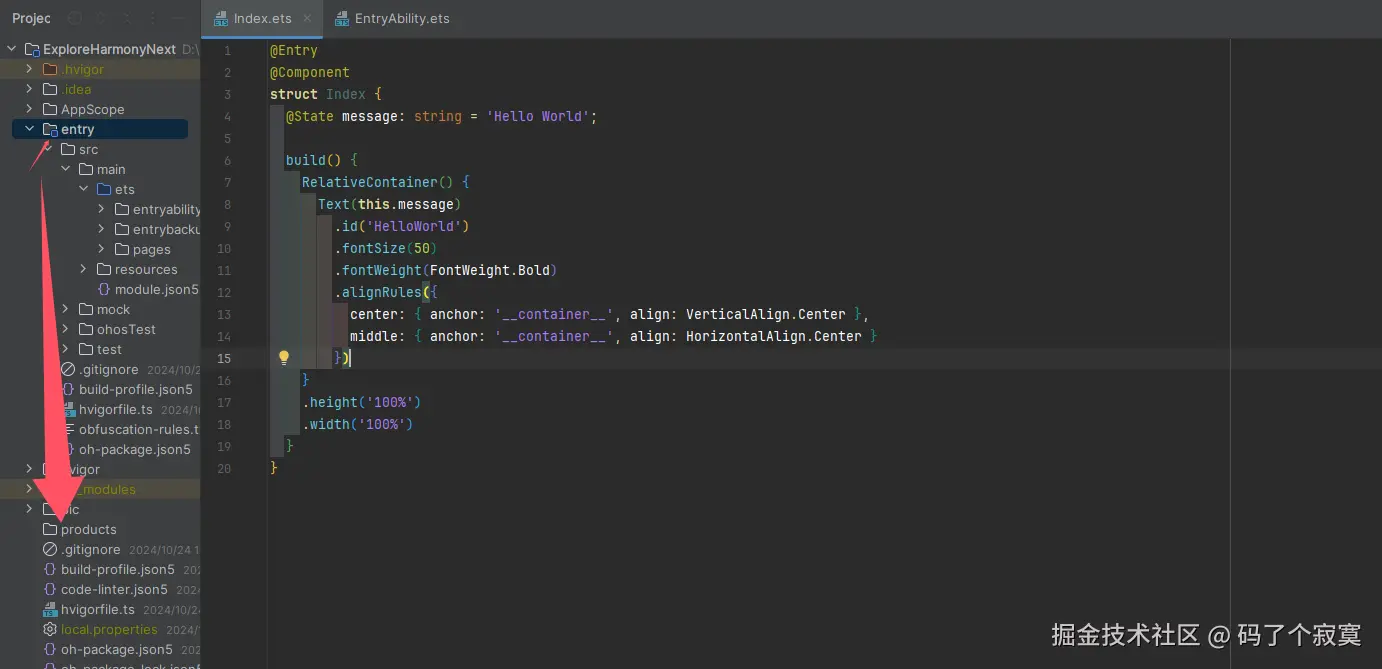1382x669 pixels.
Task: Click the intention lightbulb icon on line 15
Action: 283,358
